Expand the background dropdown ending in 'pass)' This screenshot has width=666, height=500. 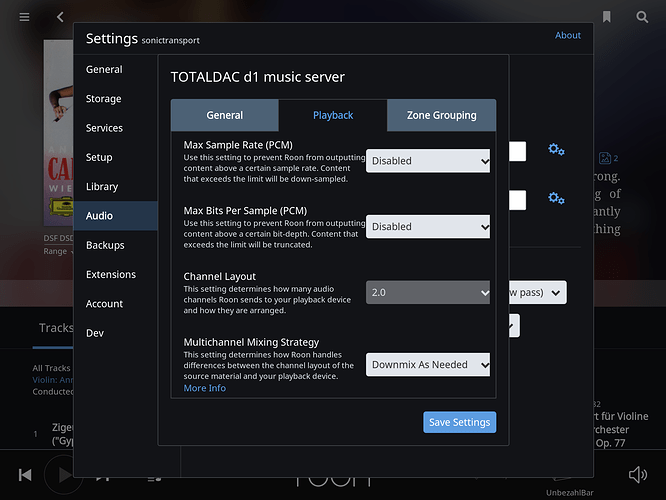coord(538,292)
